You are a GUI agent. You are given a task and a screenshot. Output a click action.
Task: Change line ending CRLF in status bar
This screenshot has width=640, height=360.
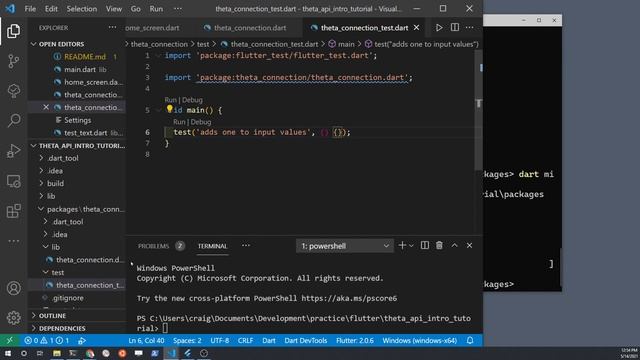(245, 340)
